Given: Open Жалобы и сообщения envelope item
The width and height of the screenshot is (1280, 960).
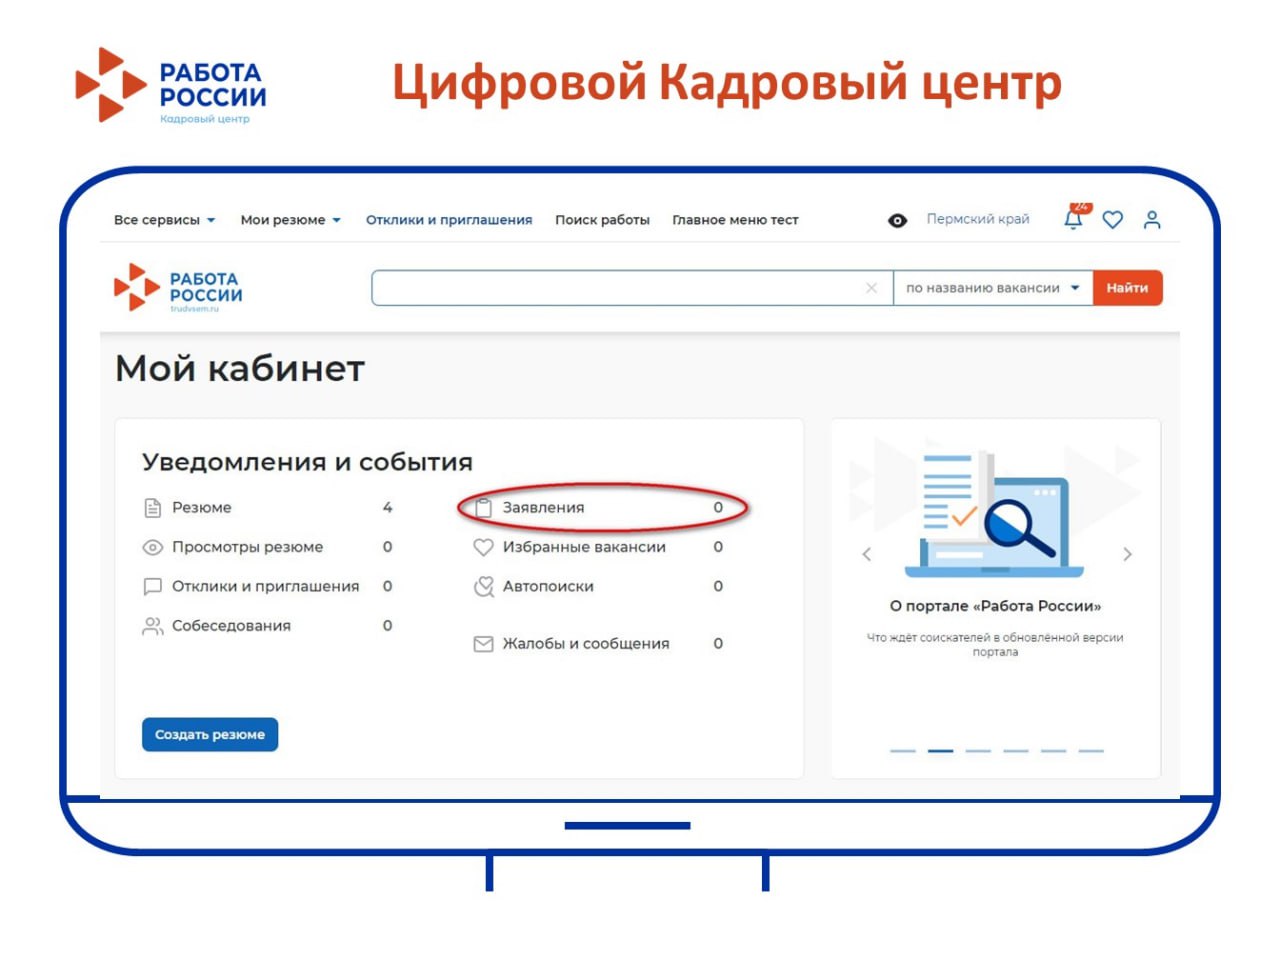Looking at the screenshot, I should (x=585, y=644).
